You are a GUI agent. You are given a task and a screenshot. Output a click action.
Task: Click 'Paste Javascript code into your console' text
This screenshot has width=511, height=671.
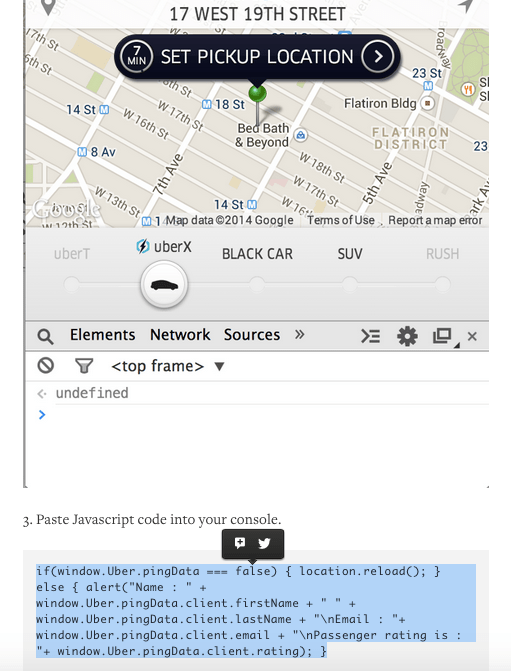(158, 520)
